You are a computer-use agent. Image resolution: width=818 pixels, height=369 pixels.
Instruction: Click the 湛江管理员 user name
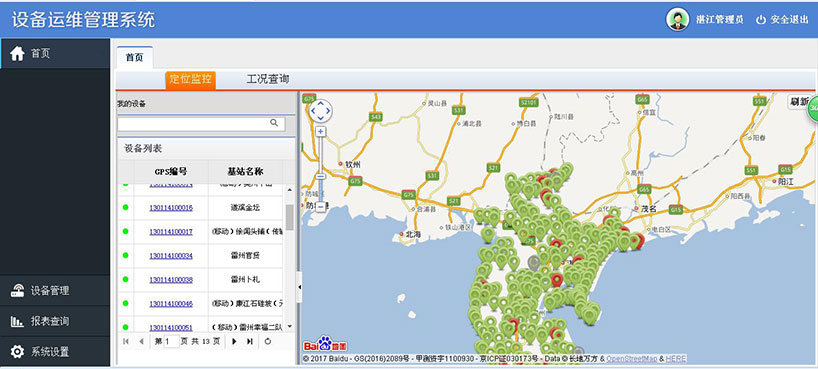719,20
